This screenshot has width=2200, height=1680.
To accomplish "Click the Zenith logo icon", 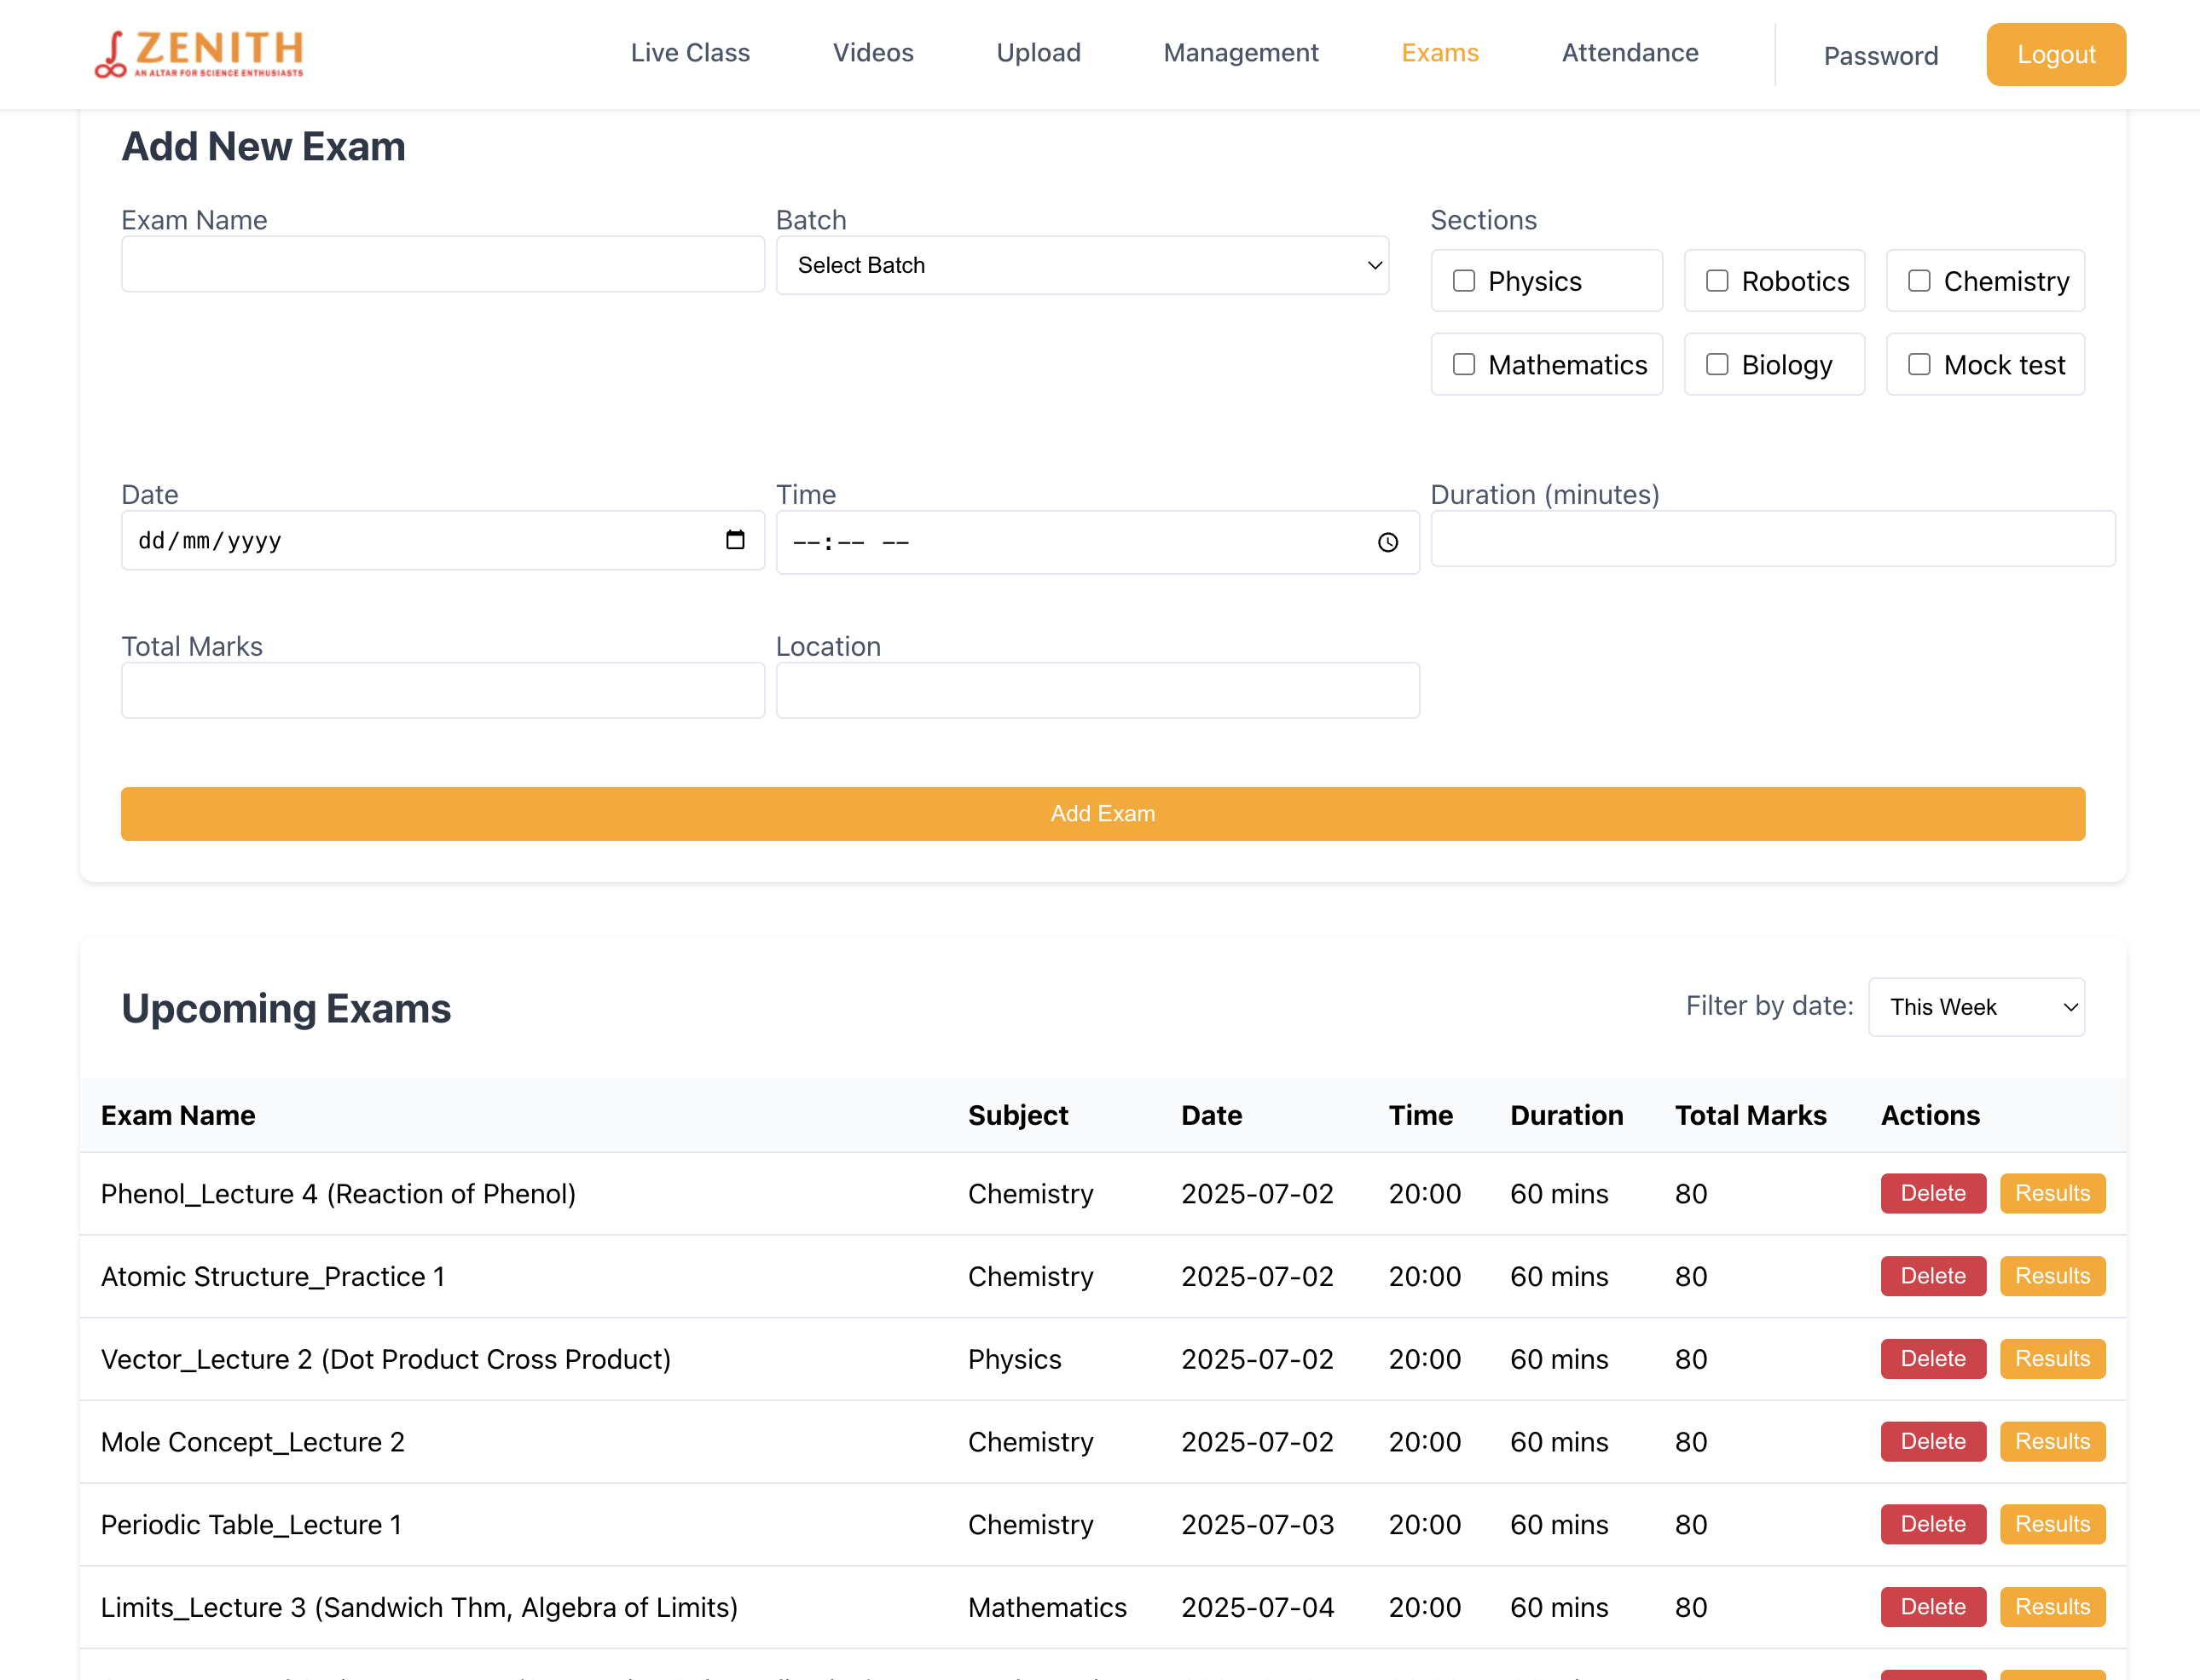I will pyautogui.click(x=111, y=54).
